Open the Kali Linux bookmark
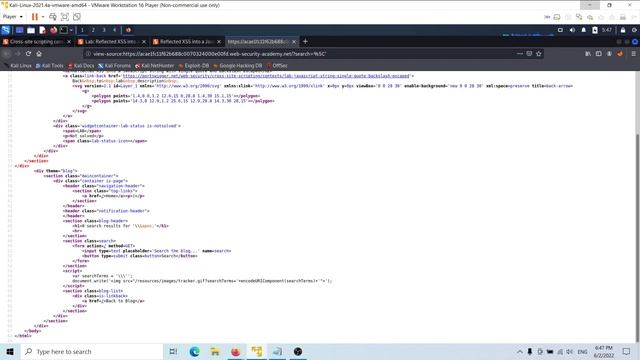This screenshot has width=640, height=360. click(x=18, y=65)
